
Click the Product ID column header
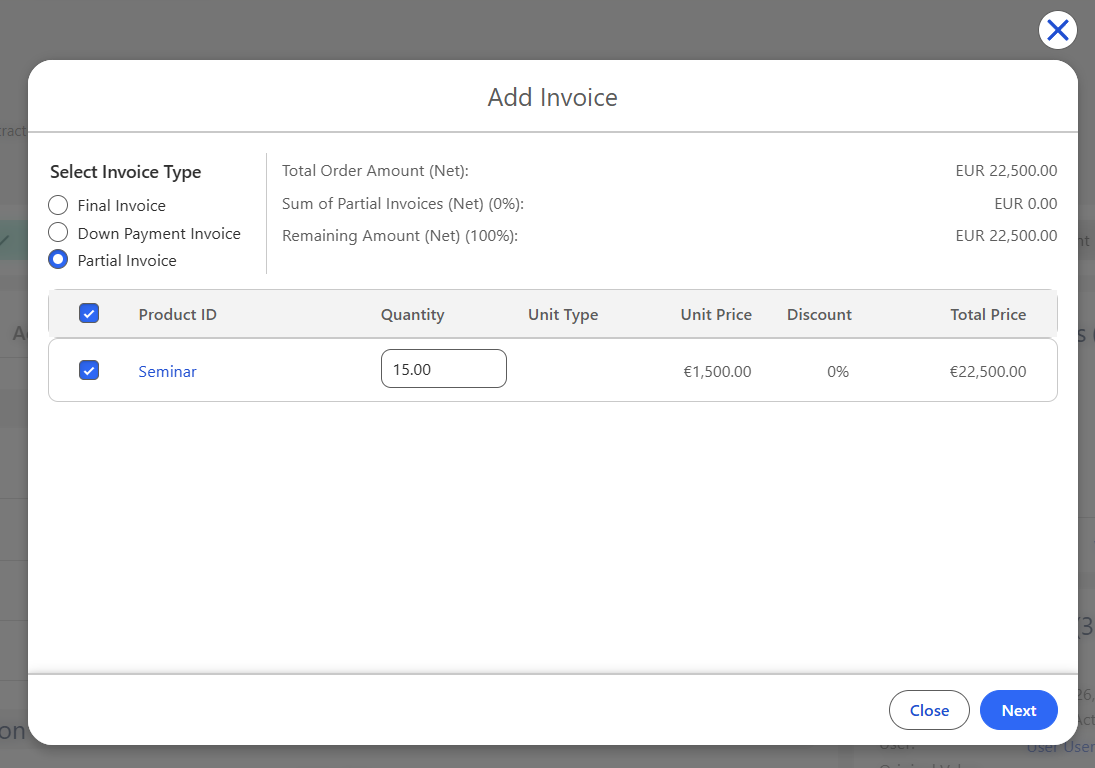pos(177,315)
